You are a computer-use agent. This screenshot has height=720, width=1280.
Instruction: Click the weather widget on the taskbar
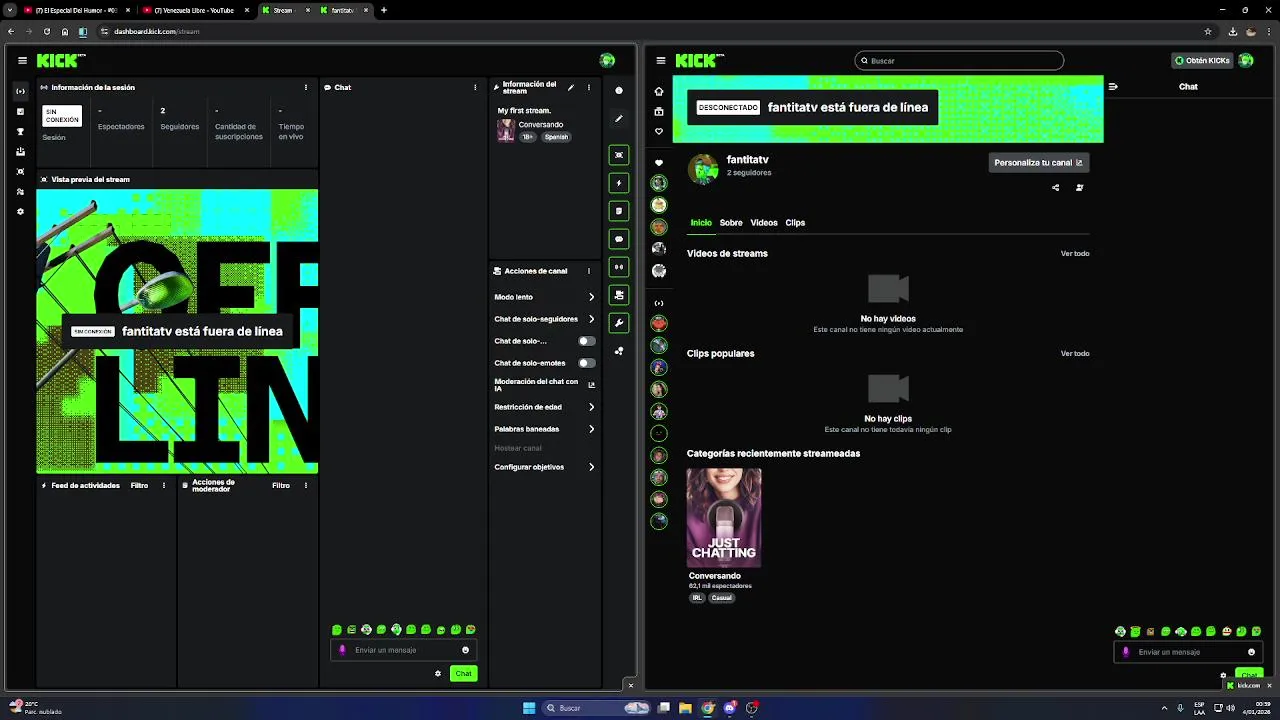(35, 708)
